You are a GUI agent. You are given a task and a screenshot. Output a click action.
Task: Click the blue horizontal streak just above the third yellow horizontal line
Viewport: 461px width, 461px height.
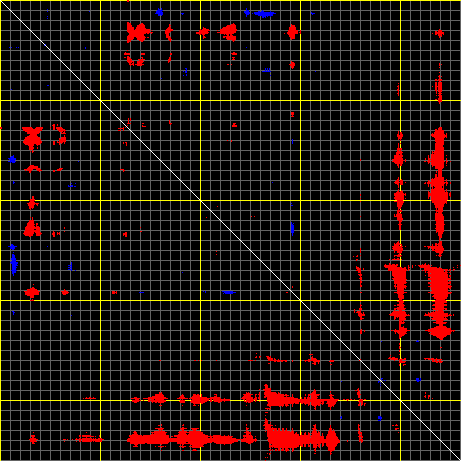229,292
